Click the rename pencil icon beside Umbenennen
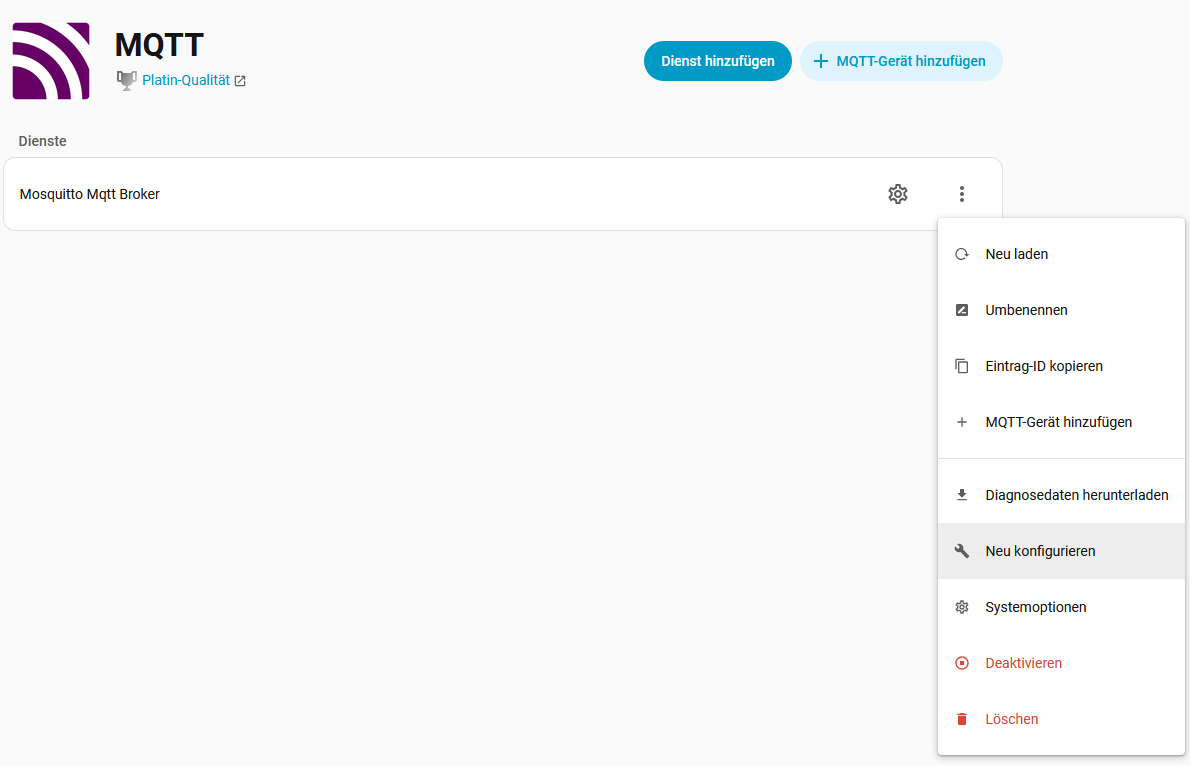The height and width of the screenshot is (766, 1190). [x=962, y=310]
